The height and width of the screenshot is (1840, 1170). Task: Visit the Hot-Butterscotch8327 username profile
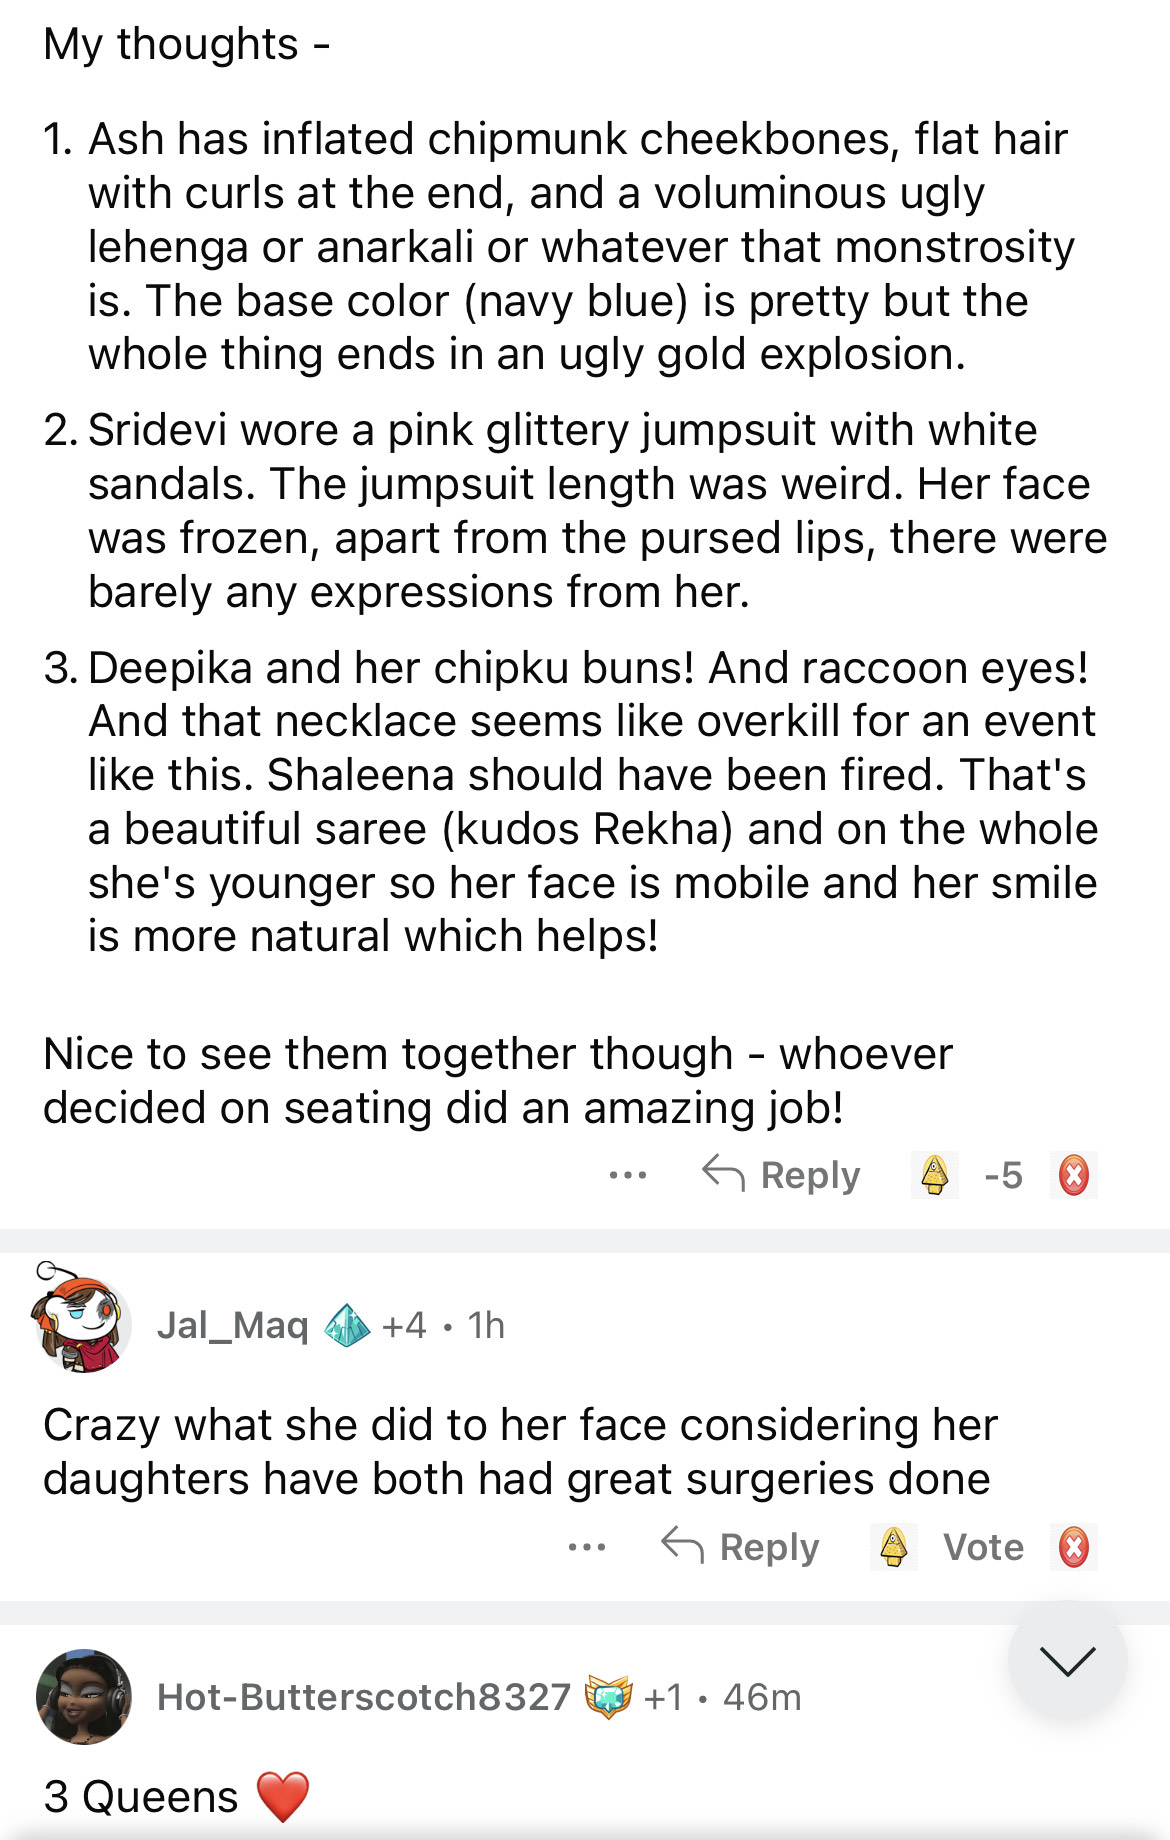click(x=363, y=1697)
